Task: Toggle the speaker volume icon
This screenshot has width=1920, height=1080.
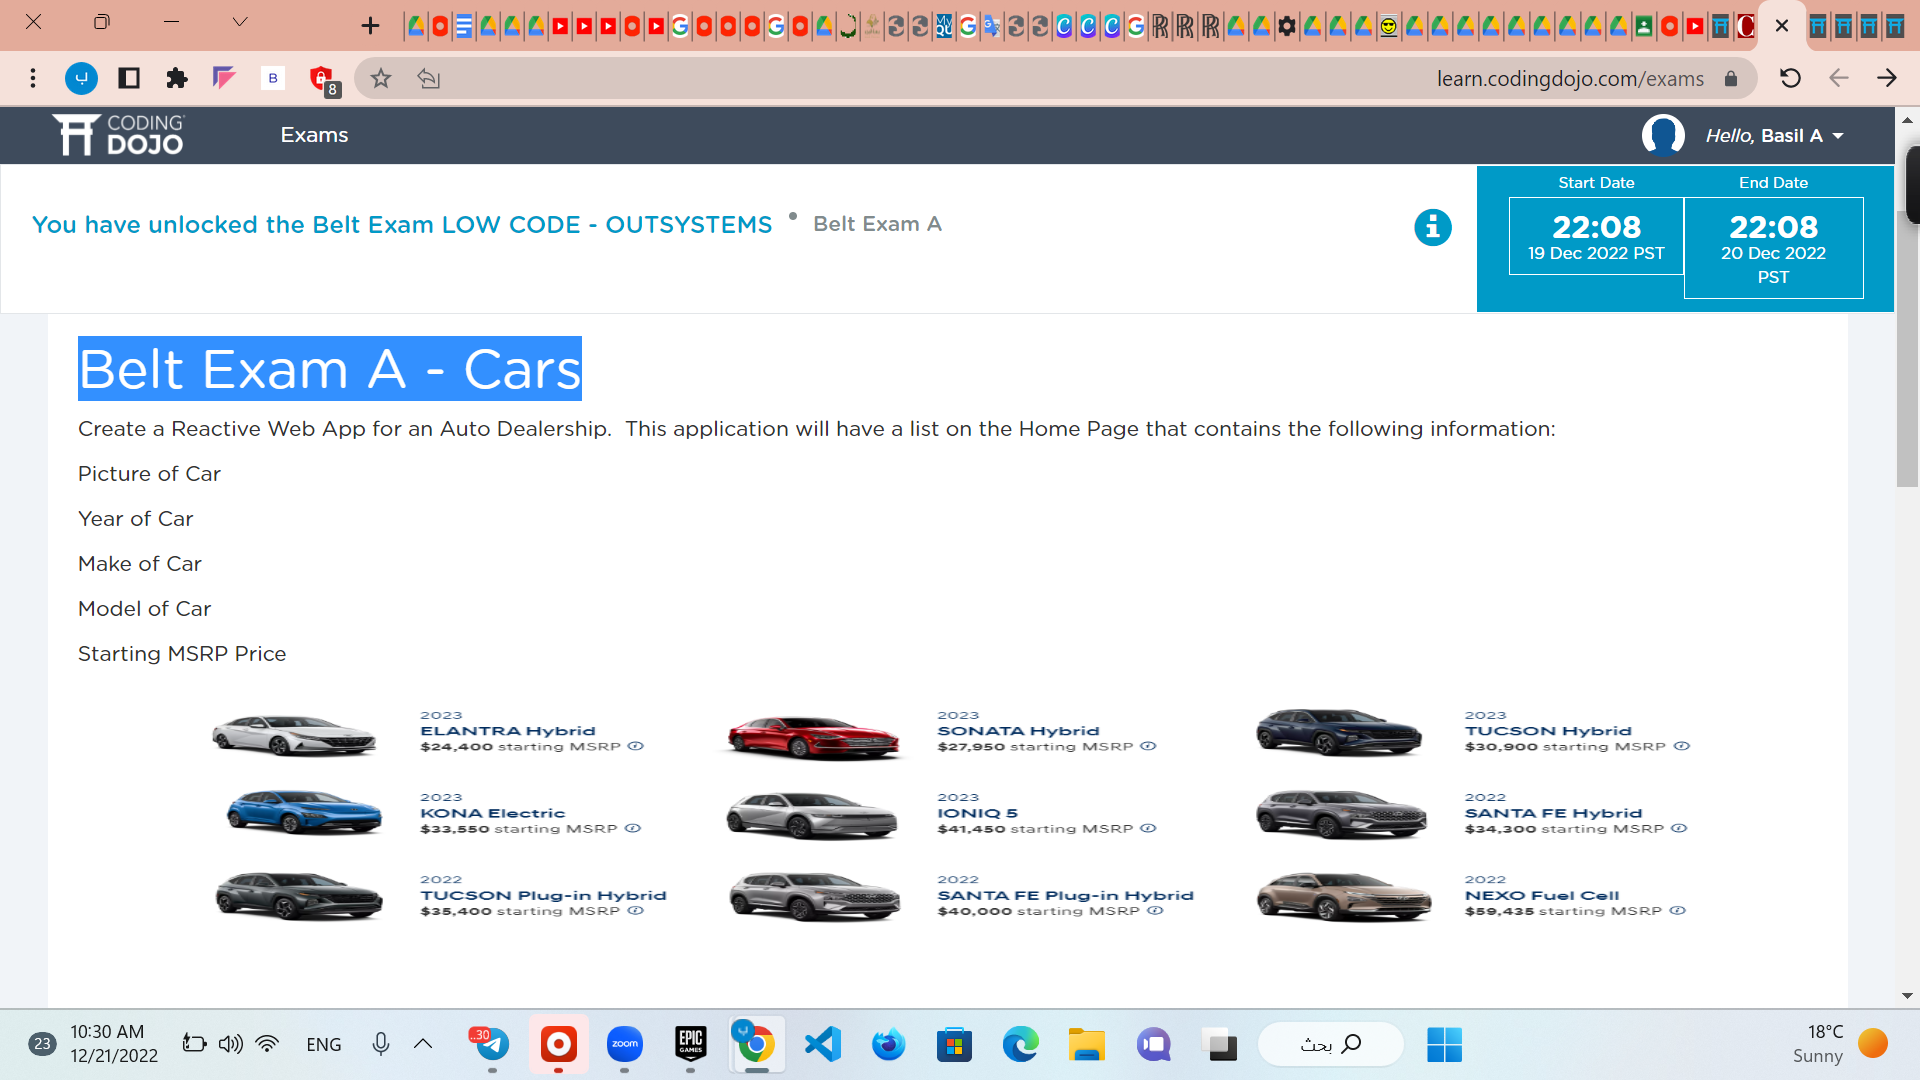Action: pos(229,1044)
